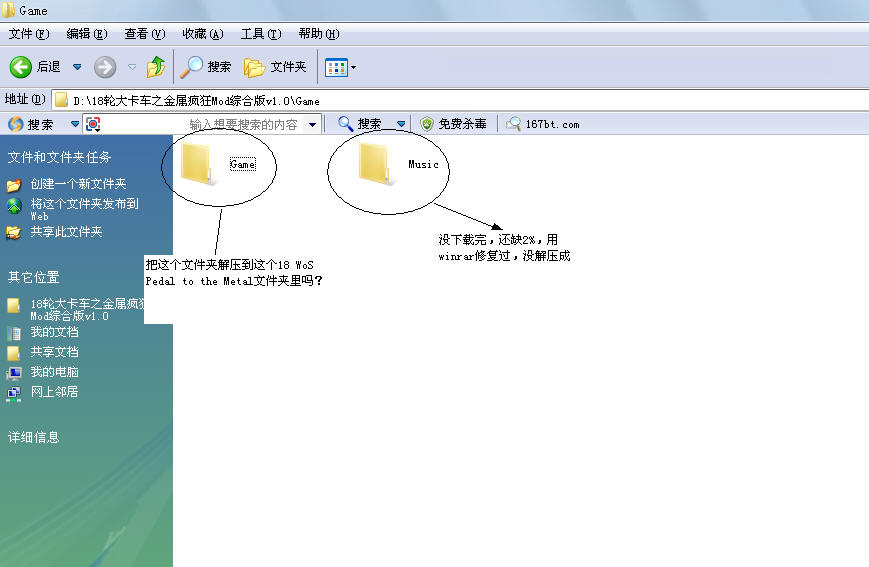Click the 网上邻居 network icon
This screenshot has width=869, height=567.
click(14, 394)
